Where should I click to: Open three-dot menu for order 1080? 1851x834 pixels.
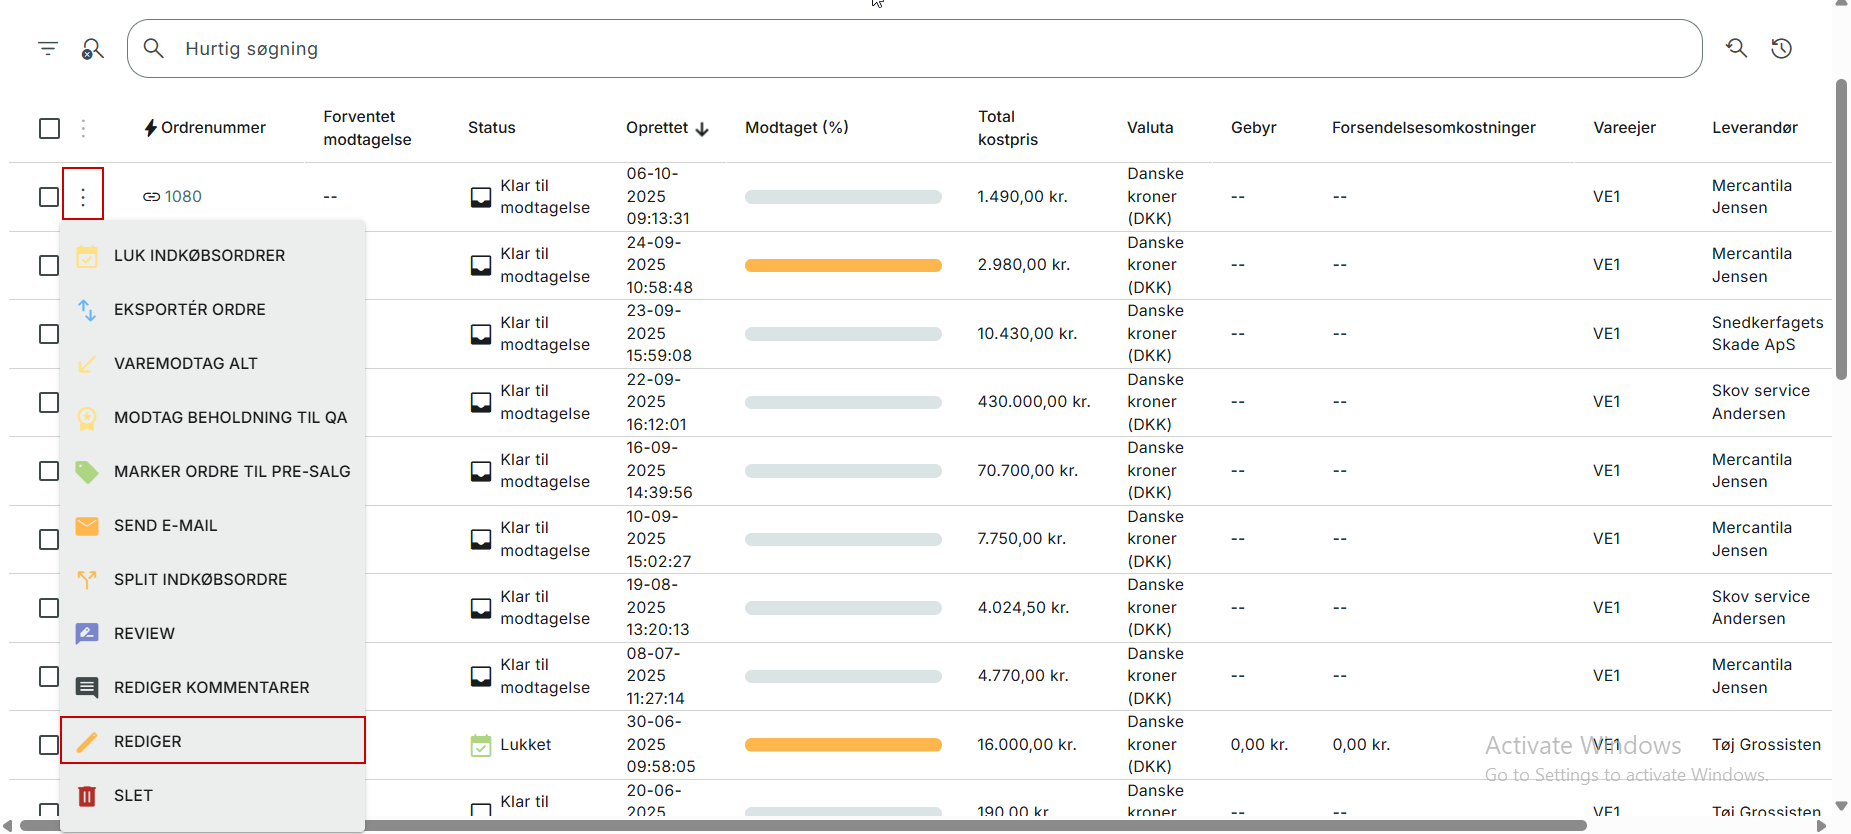[x=83, y=197]
